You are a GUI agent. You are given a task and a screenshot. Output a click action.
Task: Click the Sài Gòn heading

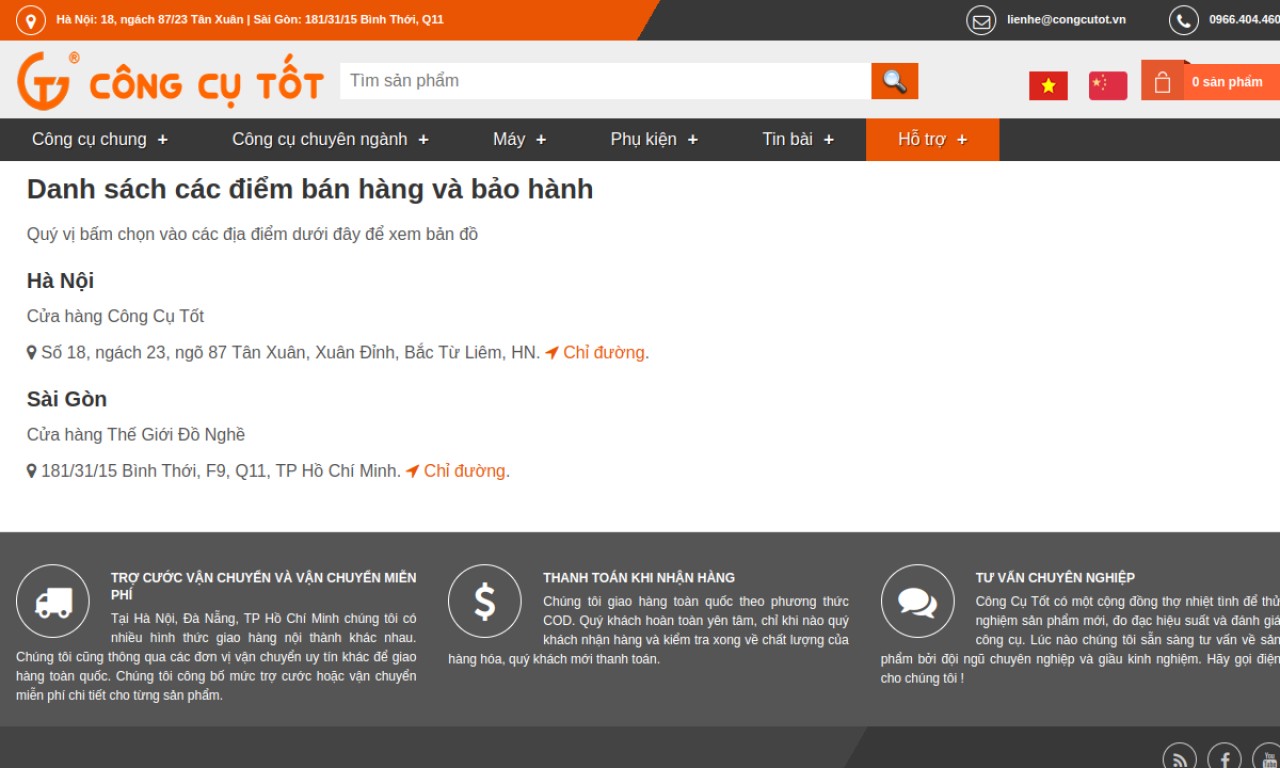pyautogui.click(x=67, y=399)
